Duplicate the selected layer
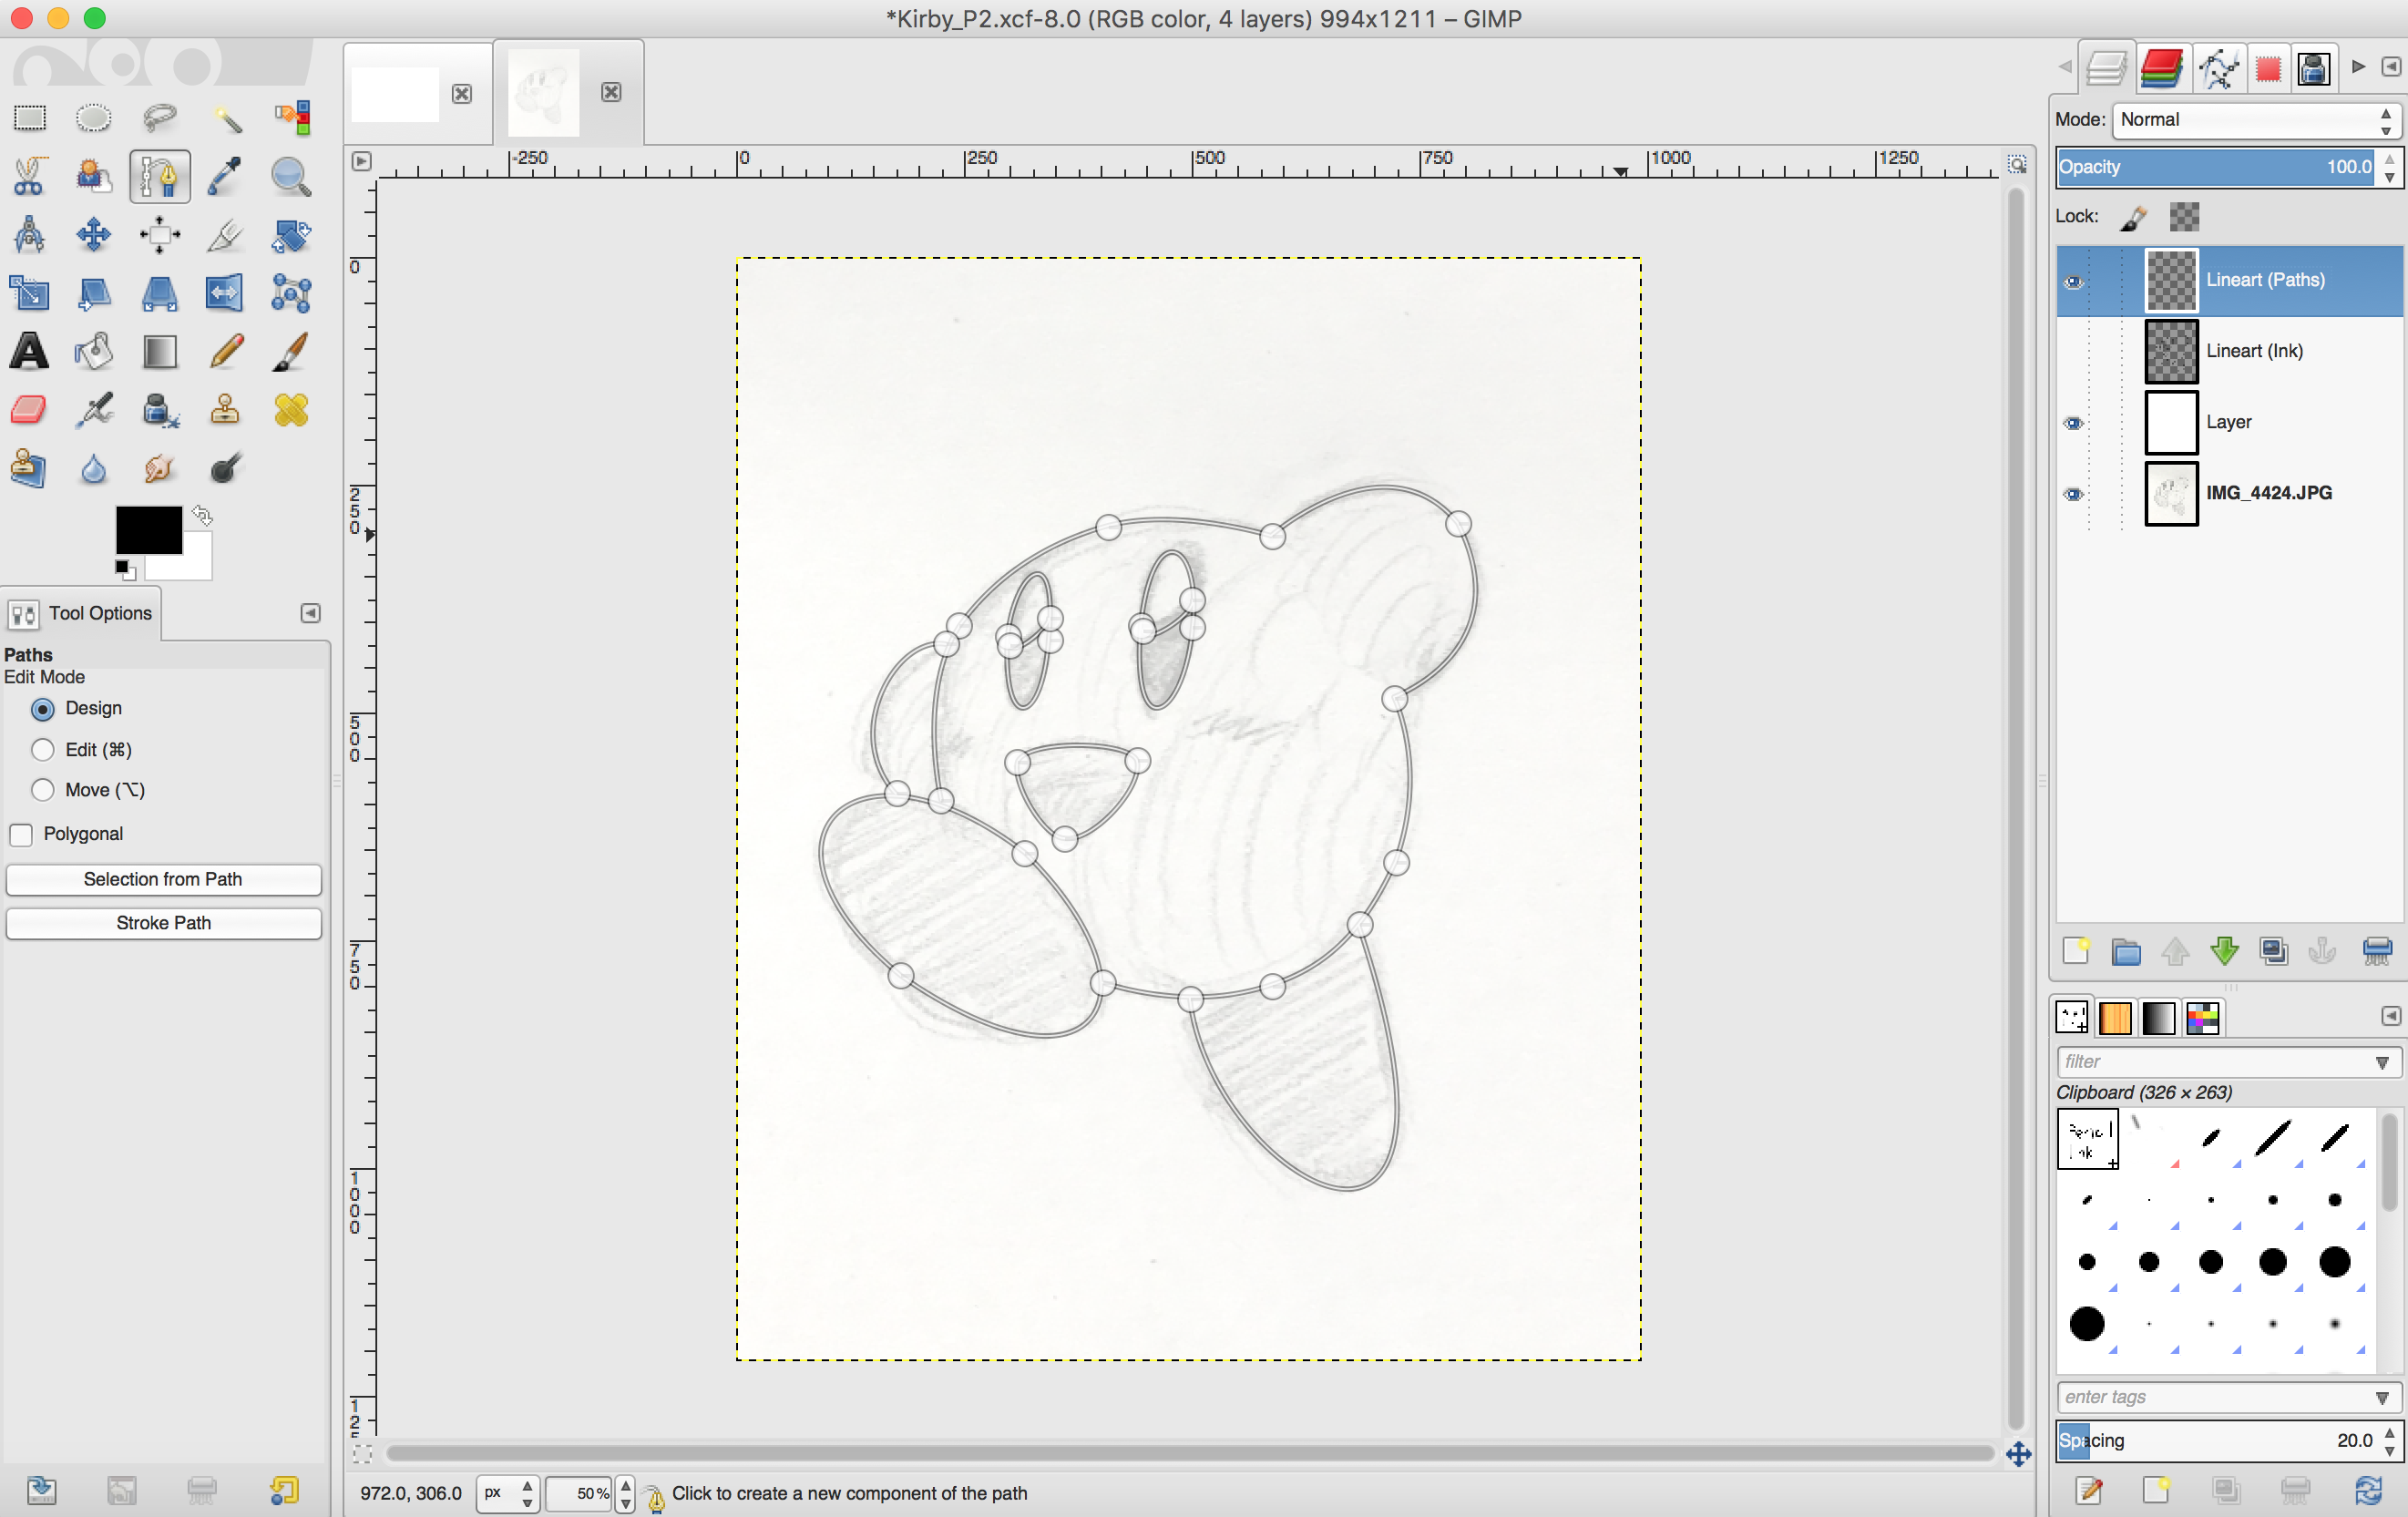Image resolution: width=2408 pixels, height=1517 pixels. click(2274, 951)
